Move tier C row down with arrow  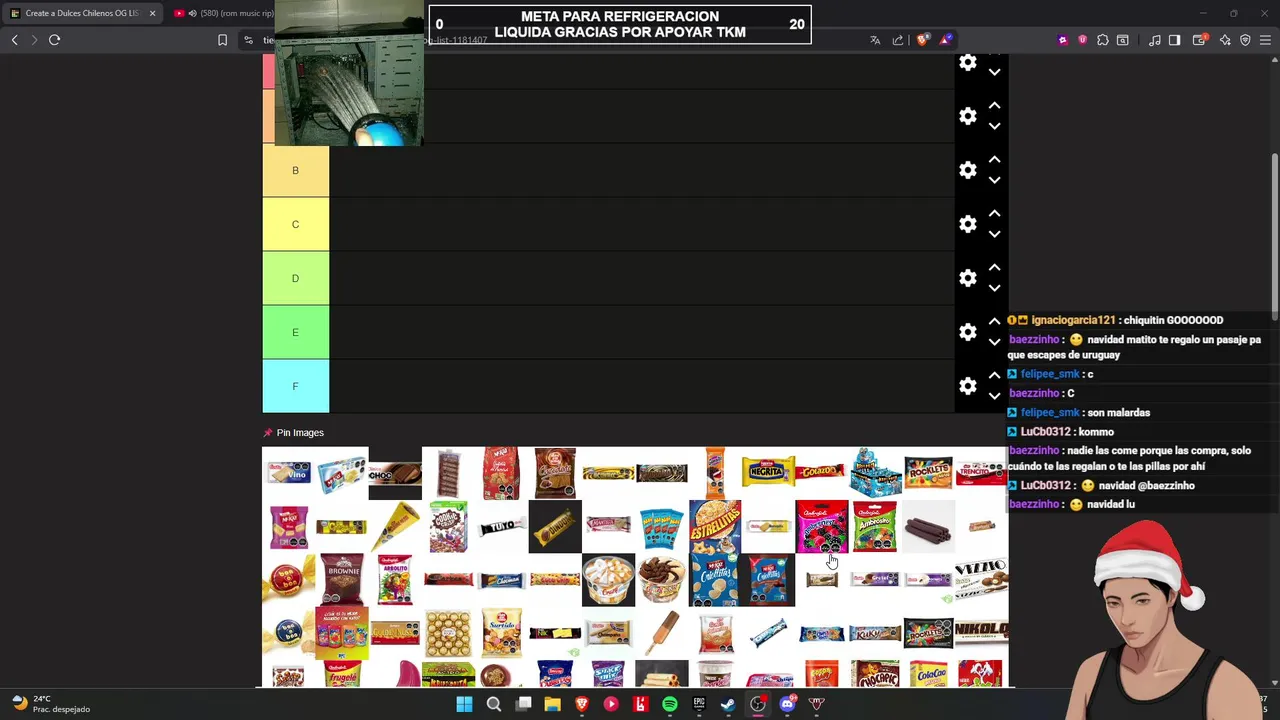point(994,234)
